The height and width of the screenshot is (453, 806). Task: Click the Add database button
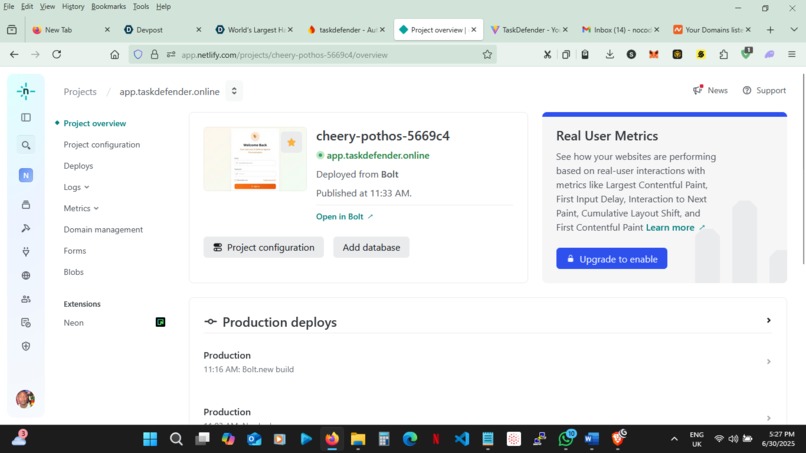(x=371, y=247)
